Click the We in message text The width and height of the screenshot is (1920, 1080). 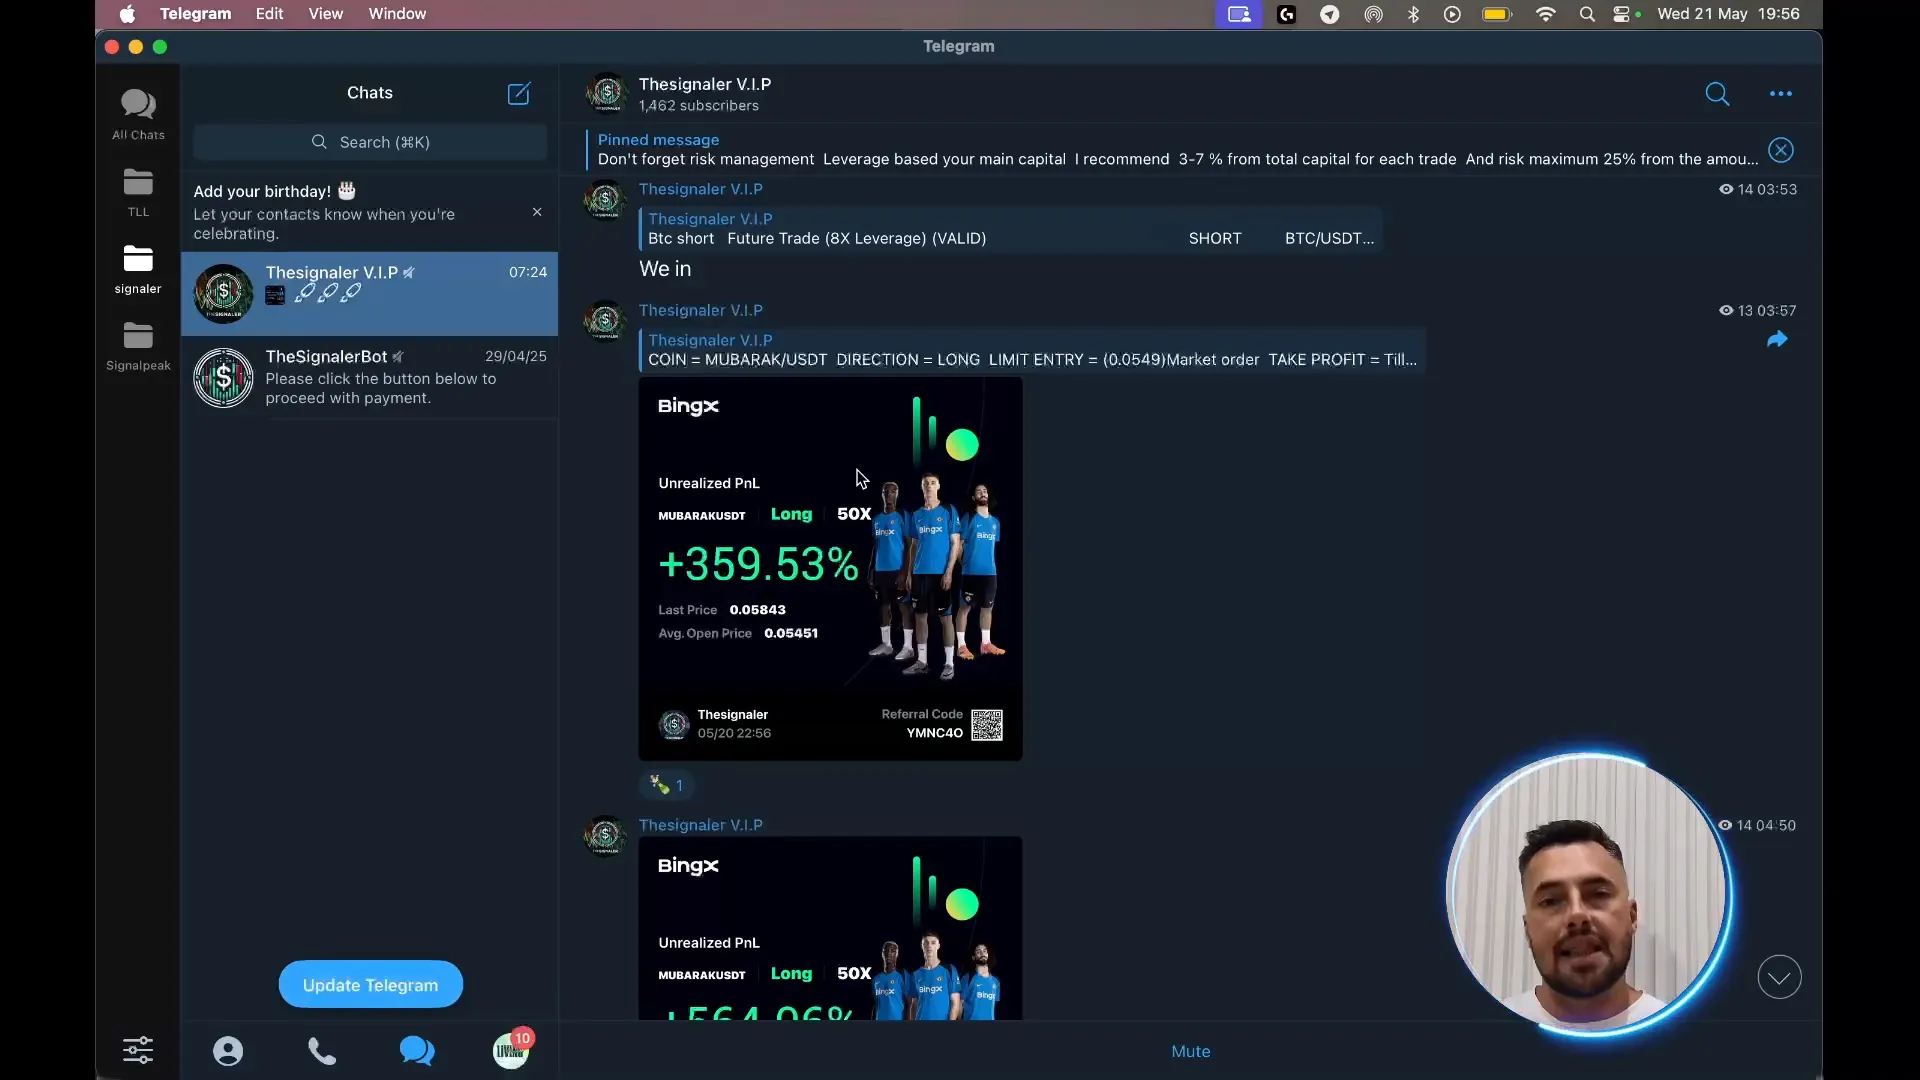click(665, 269)
